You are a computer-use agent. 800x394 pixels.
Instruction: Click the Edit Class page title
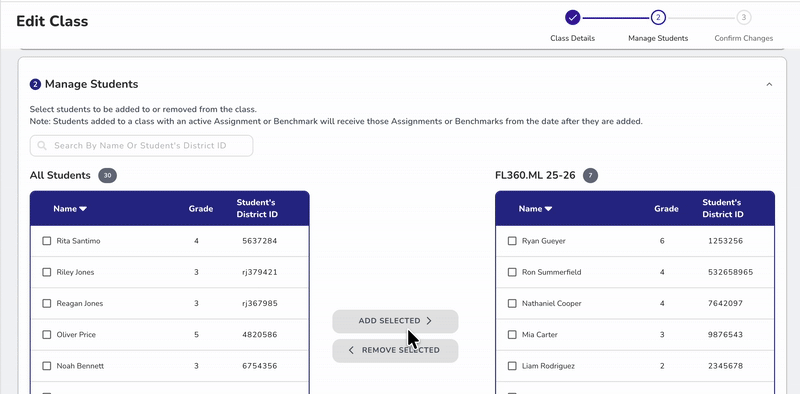[x=52, y=21]
